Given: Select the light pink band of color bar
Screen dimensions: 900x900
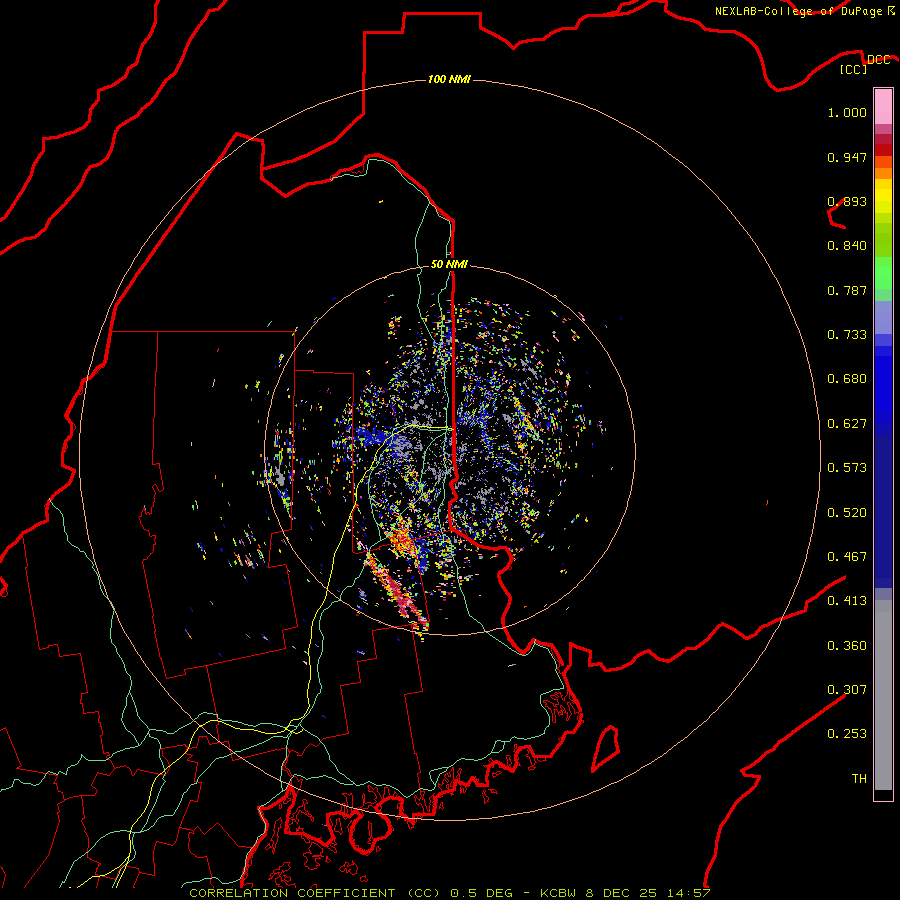Looking at the screenshot, I should 883,106.
